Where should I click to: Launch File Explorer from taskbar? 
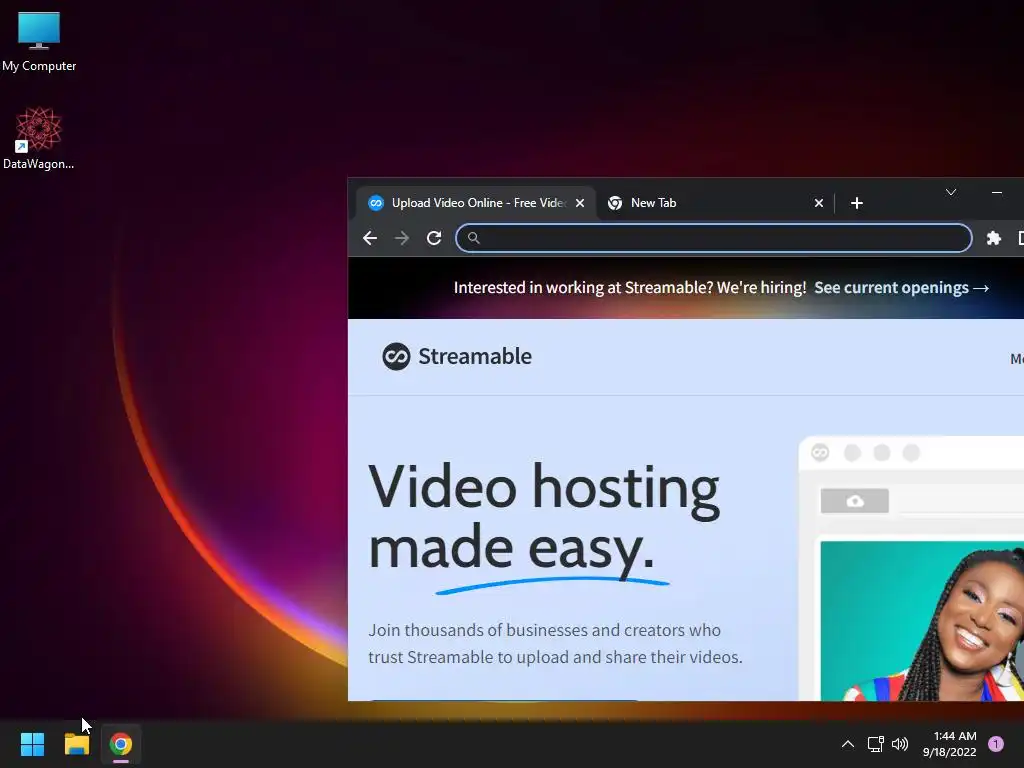tap(77, 744)
